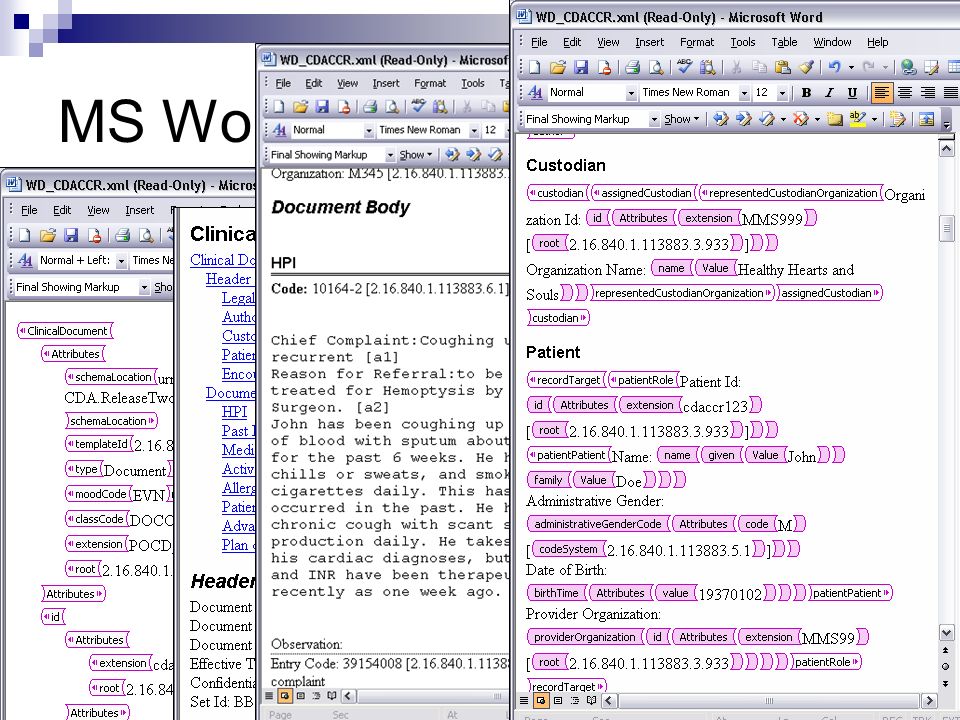The height and width of the screenshot is (720, 960).
Task: Toggle Center alignment in the front window
Action: click(x=905, y=92)
